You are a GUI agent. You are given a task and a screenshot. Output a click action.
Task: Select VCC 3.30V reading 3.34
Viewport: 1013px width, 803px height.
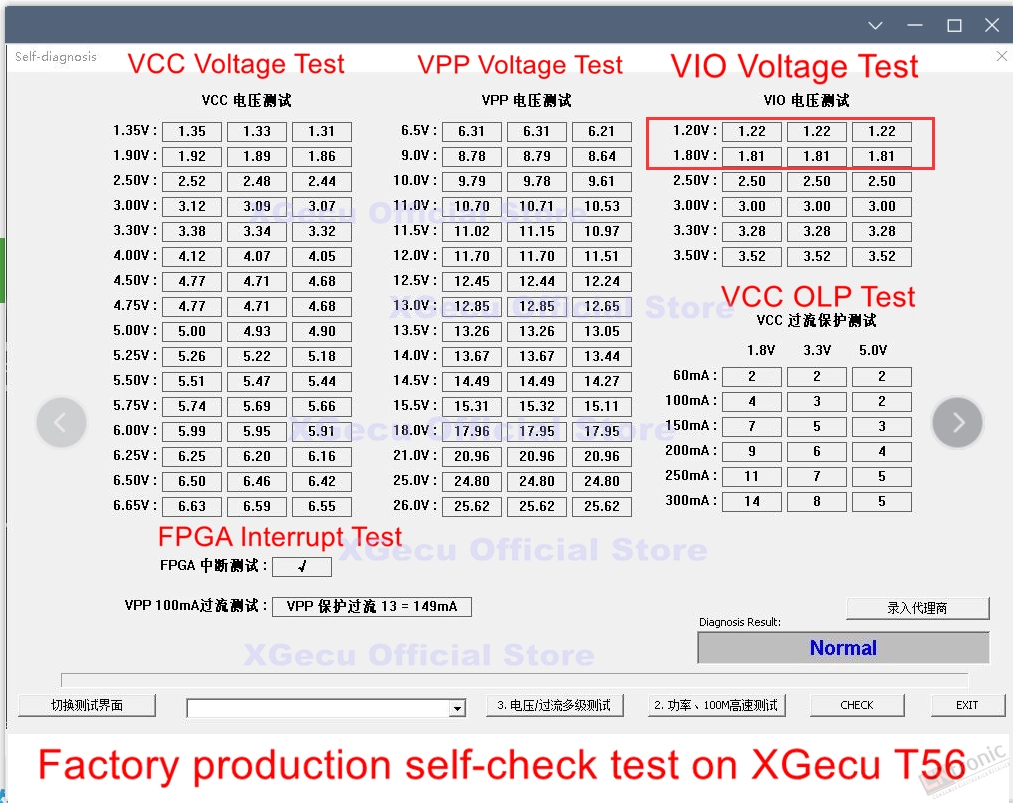pyautogui.click(x=256, y=231)
